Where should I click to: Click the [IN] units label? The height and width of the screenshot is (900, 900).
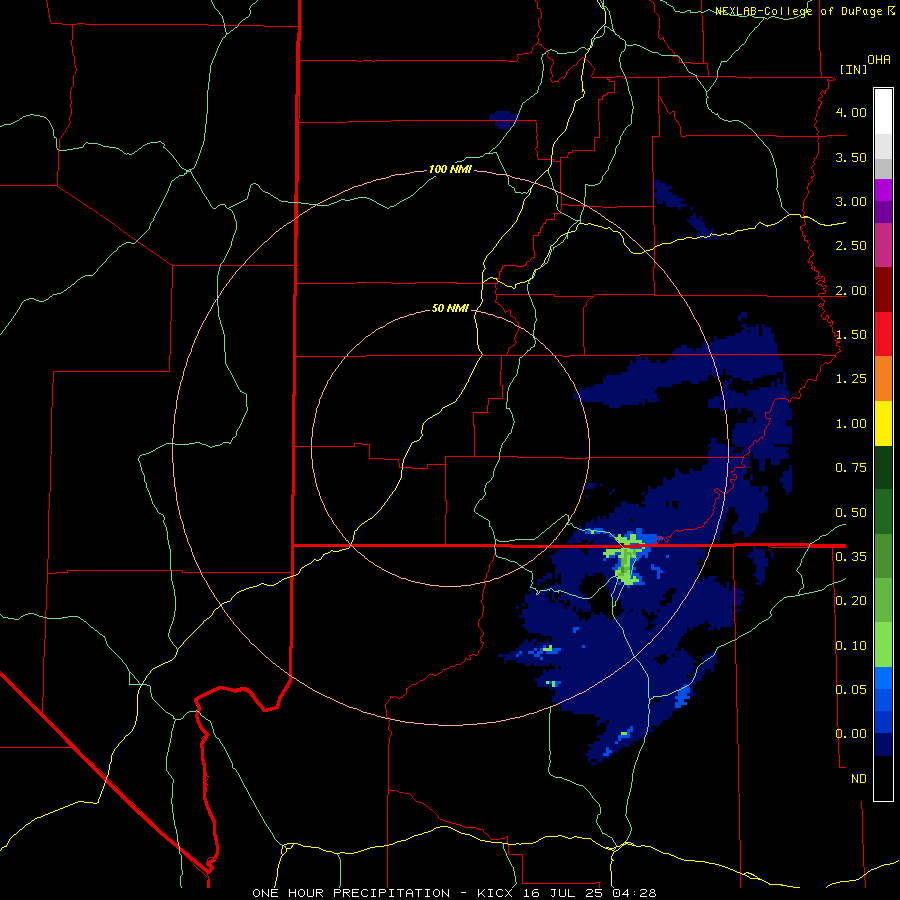click(853, 69)
